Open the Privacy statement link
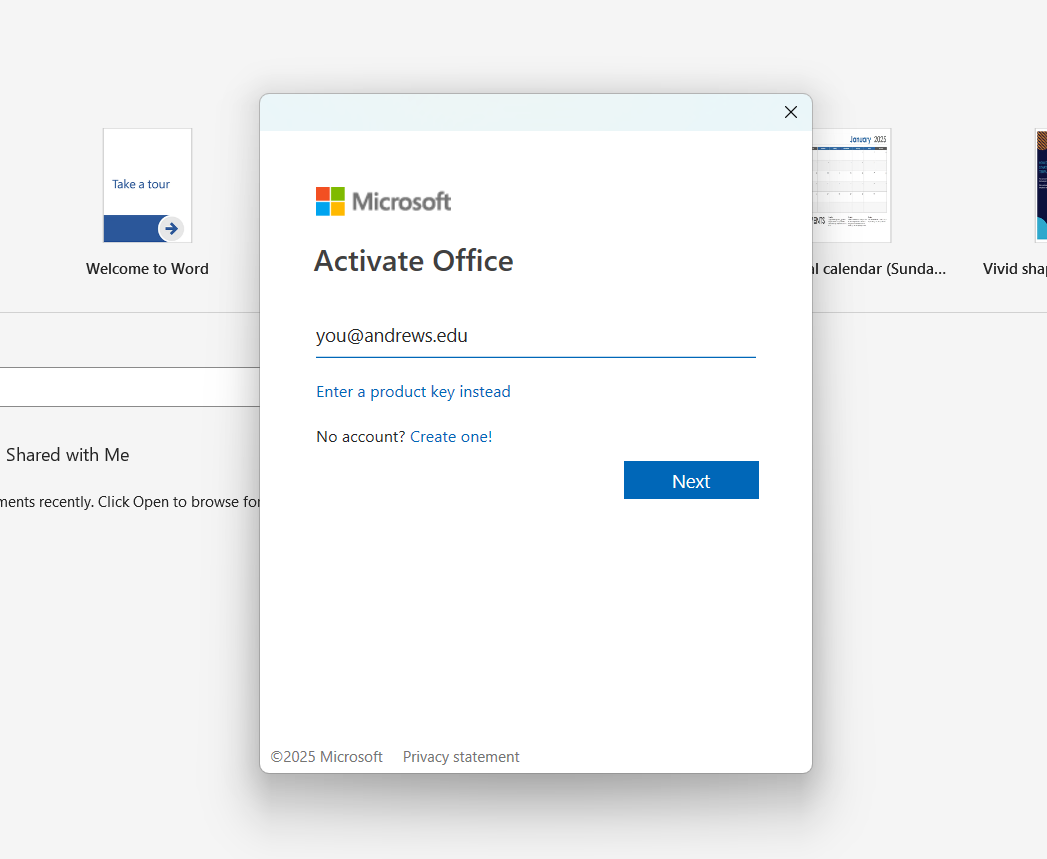Screen dimensions: 1047x859 461,757
